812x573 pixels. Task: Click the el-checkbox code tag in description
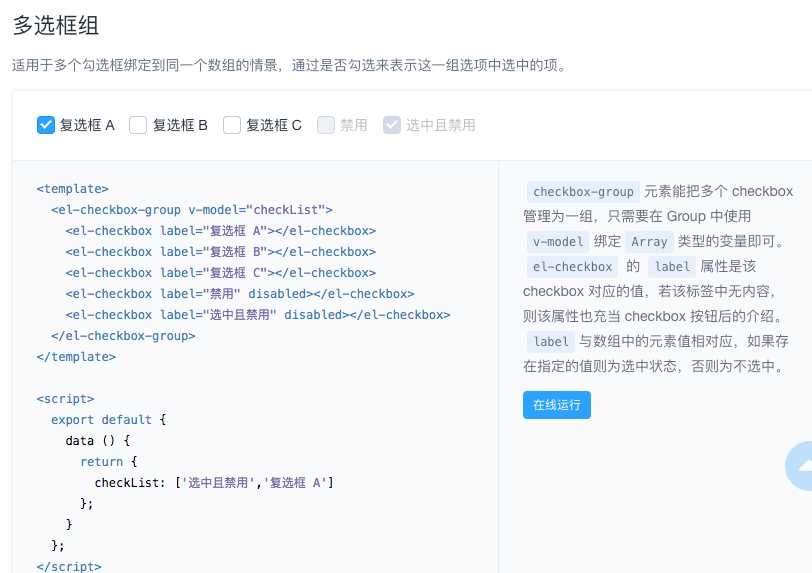tap(572, 267)
